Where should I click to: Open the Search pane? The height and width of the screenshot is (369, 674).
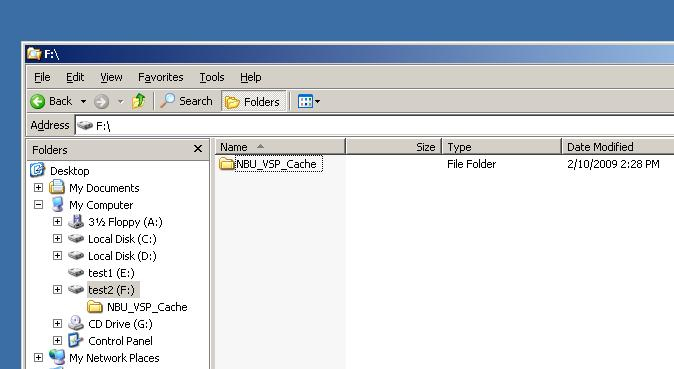187,101
